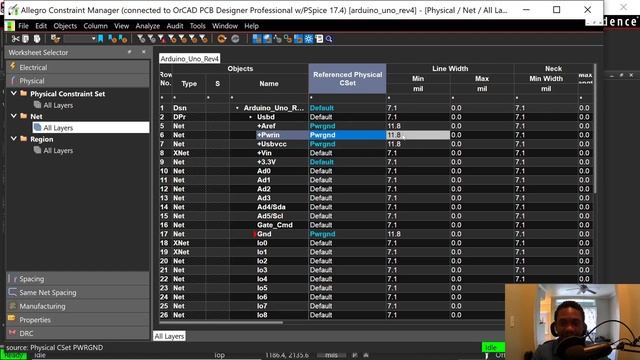Click the Paste icon in toolbar

[x=37, y=39]
